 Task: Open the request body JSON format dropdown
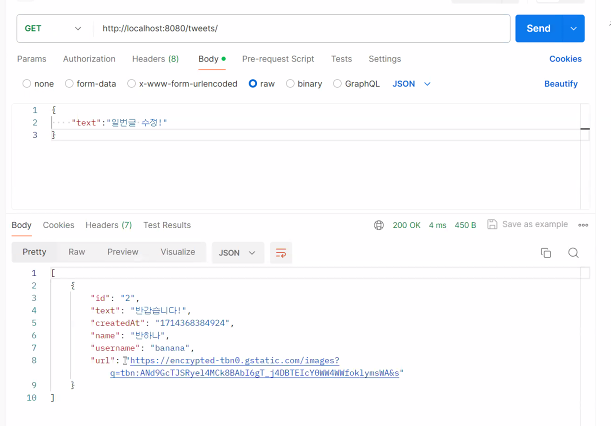tap(411, 84)
